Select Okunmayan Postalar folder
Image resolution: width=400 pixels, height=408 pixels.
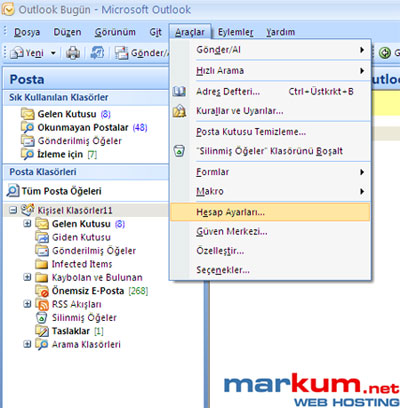pos(83,127)
